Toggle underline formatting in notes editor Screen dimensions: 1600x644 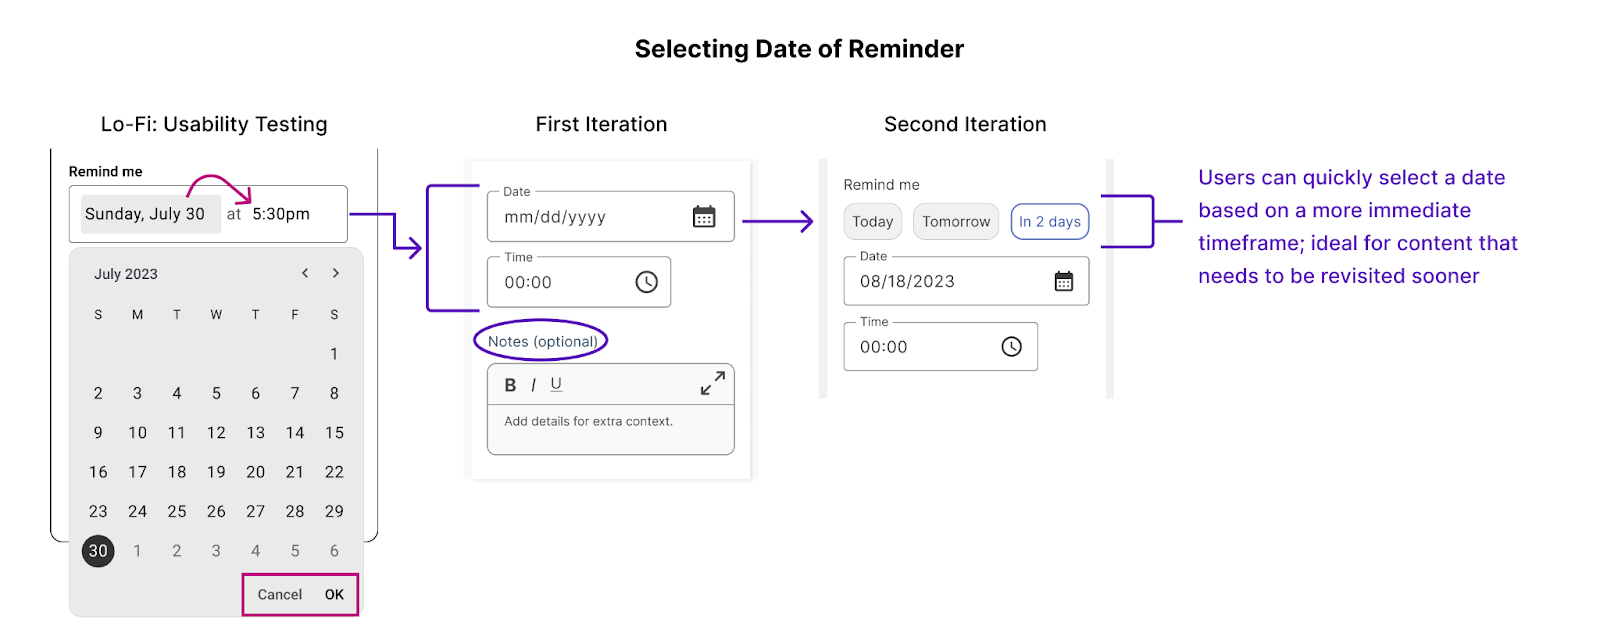556,384
